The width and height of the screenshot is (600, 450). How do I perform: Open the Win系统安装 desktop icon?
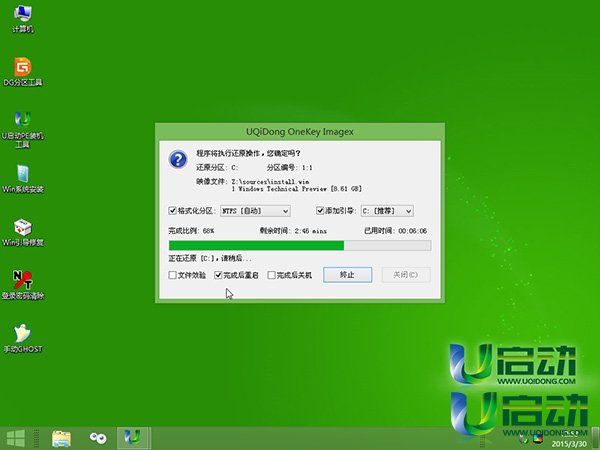(23, 179)
